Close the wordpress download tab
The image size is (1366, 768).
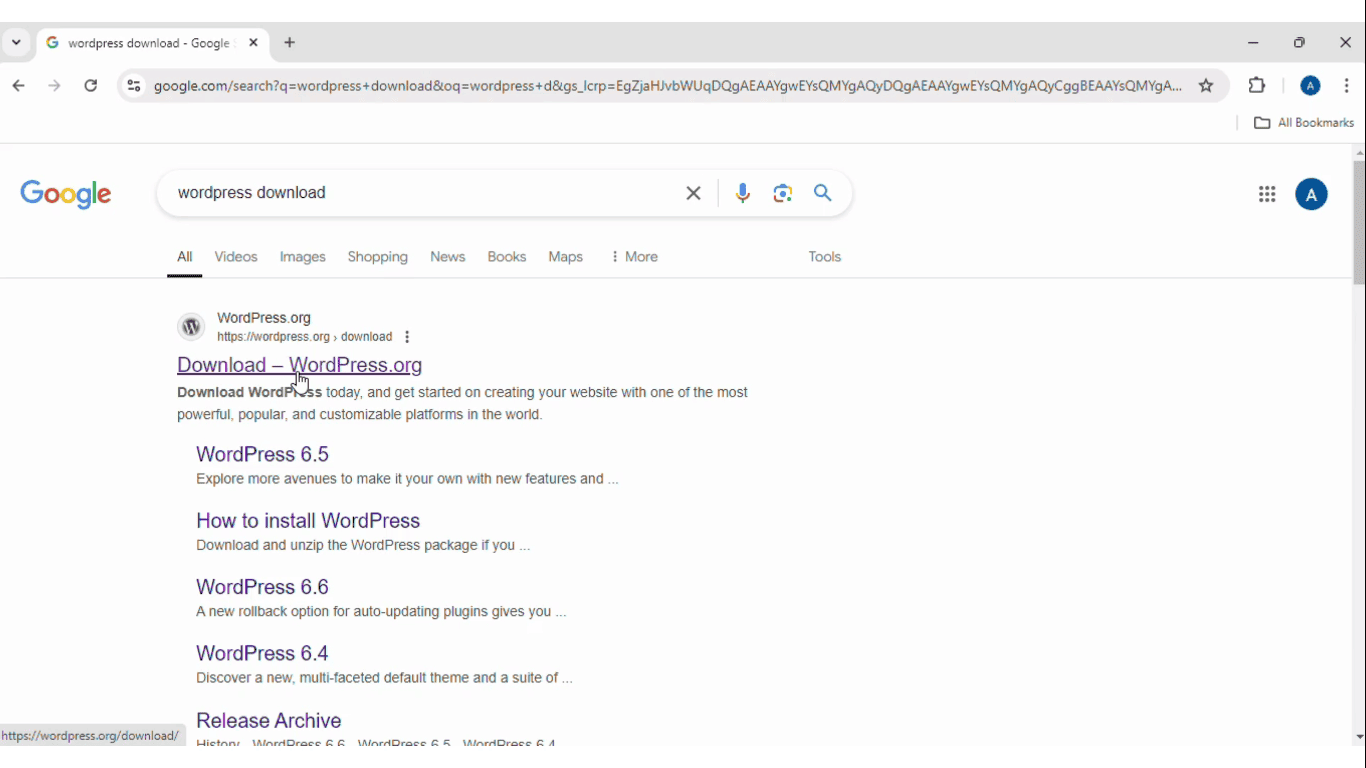point(253,43)
